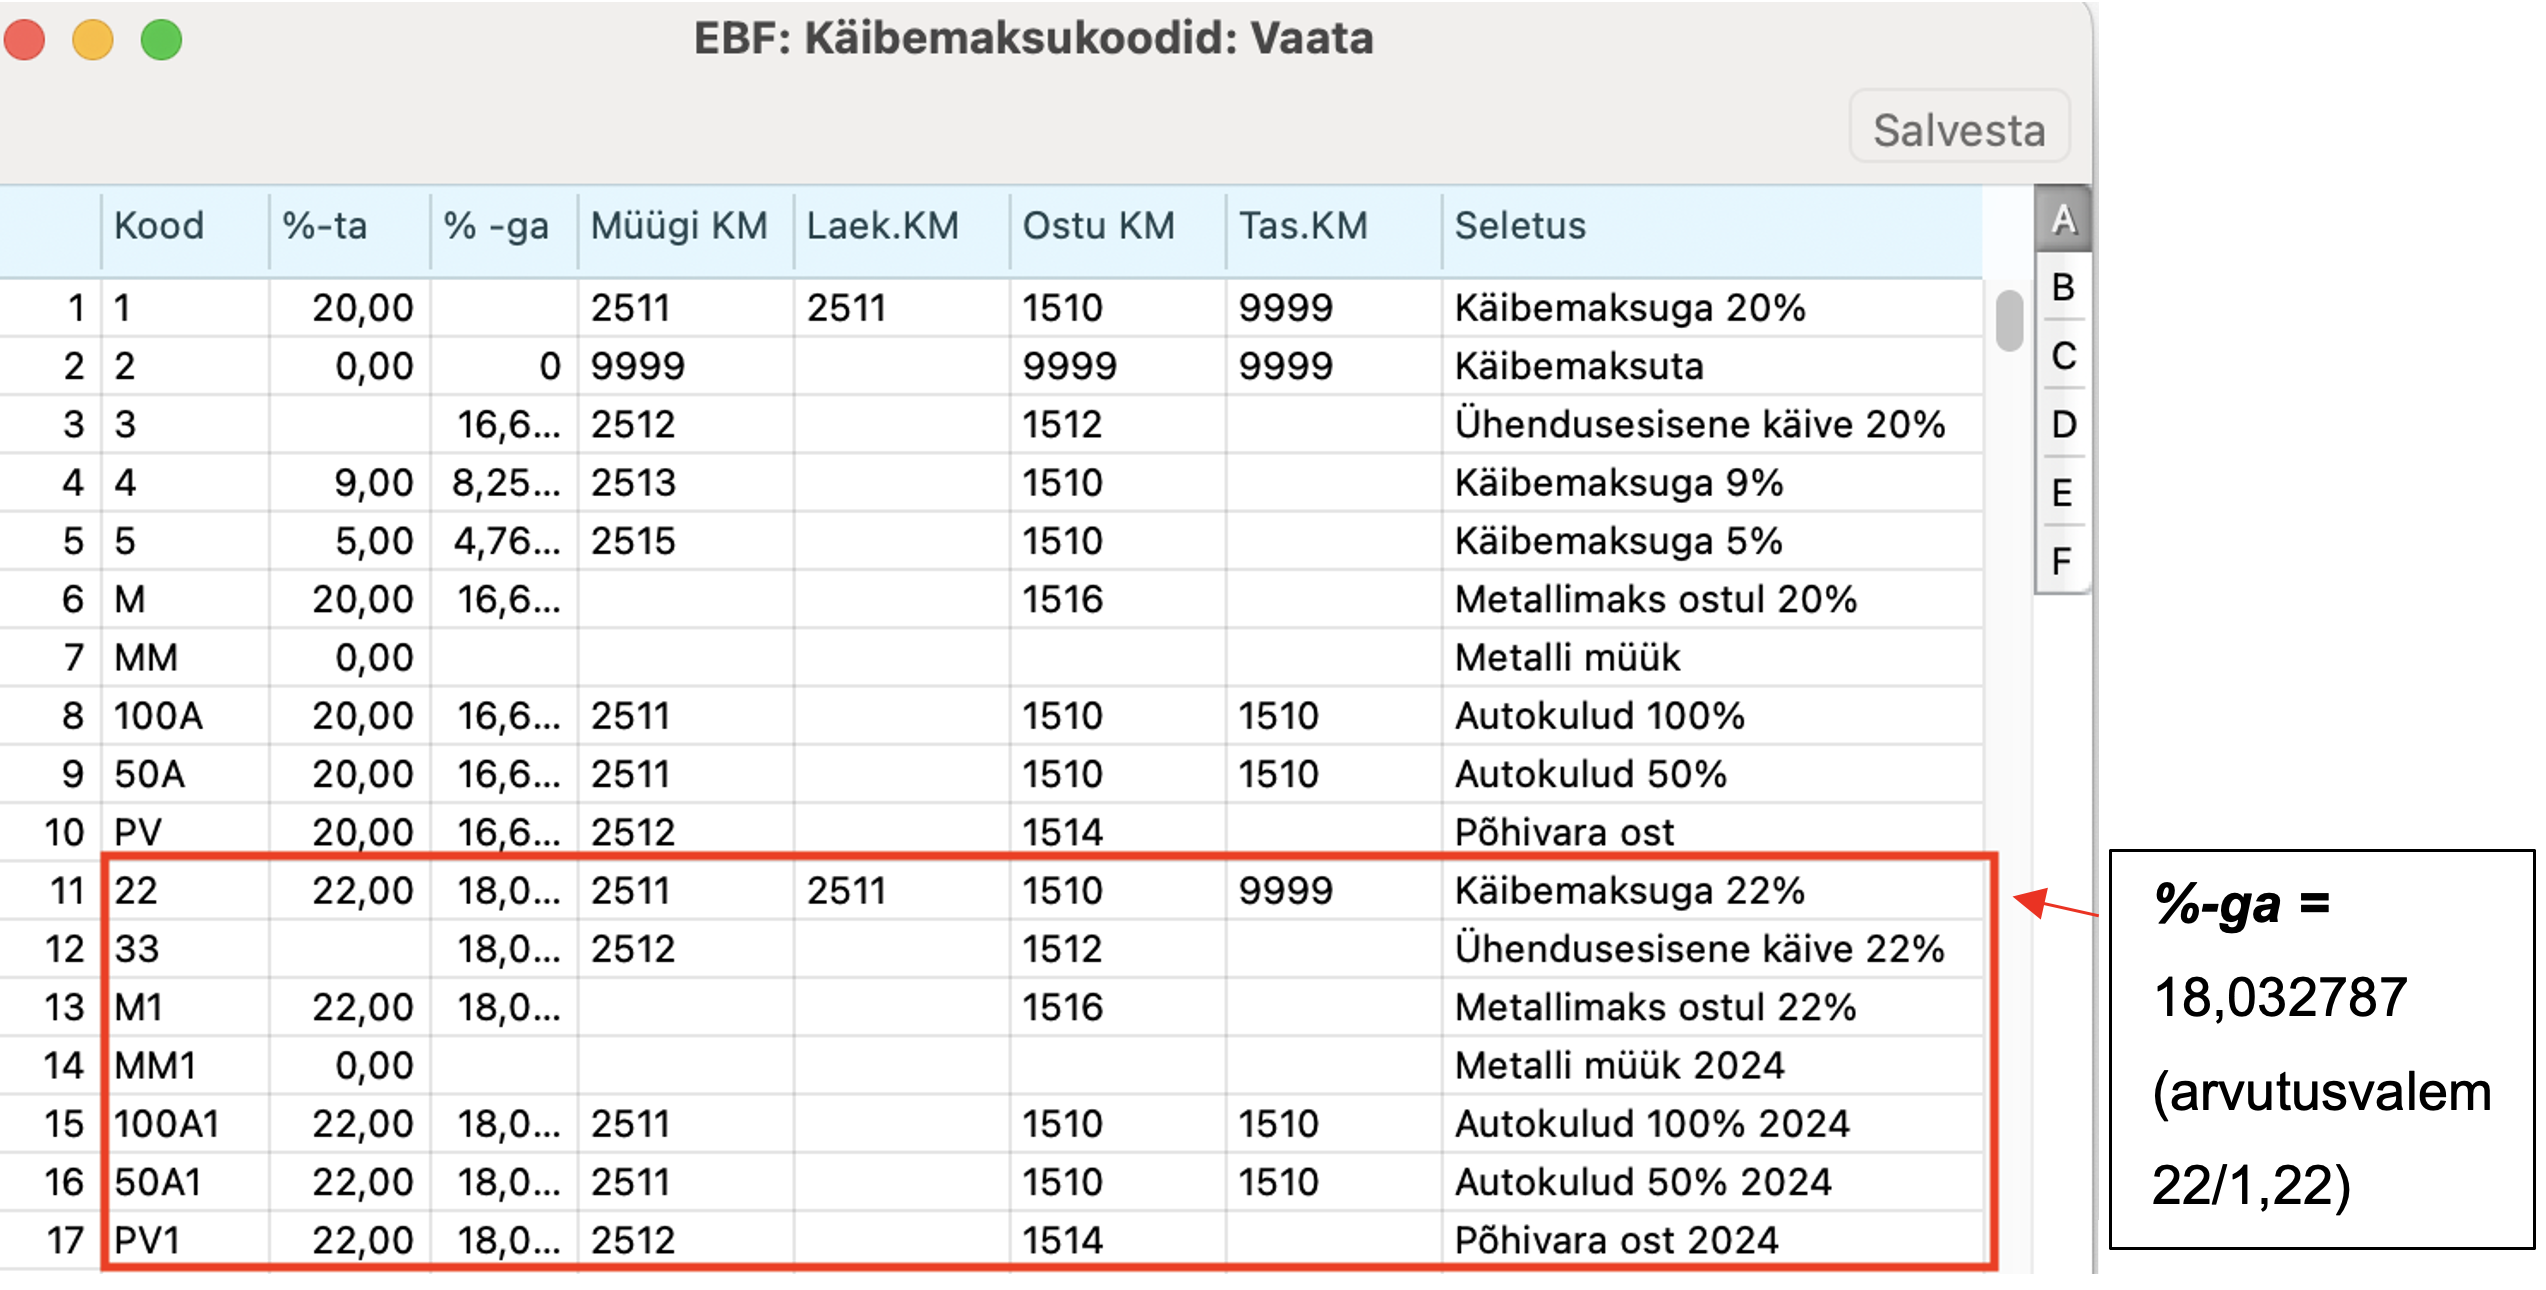2546x1290 pixels.
Task: Select tab E
Action: (x=2062, y=493)
